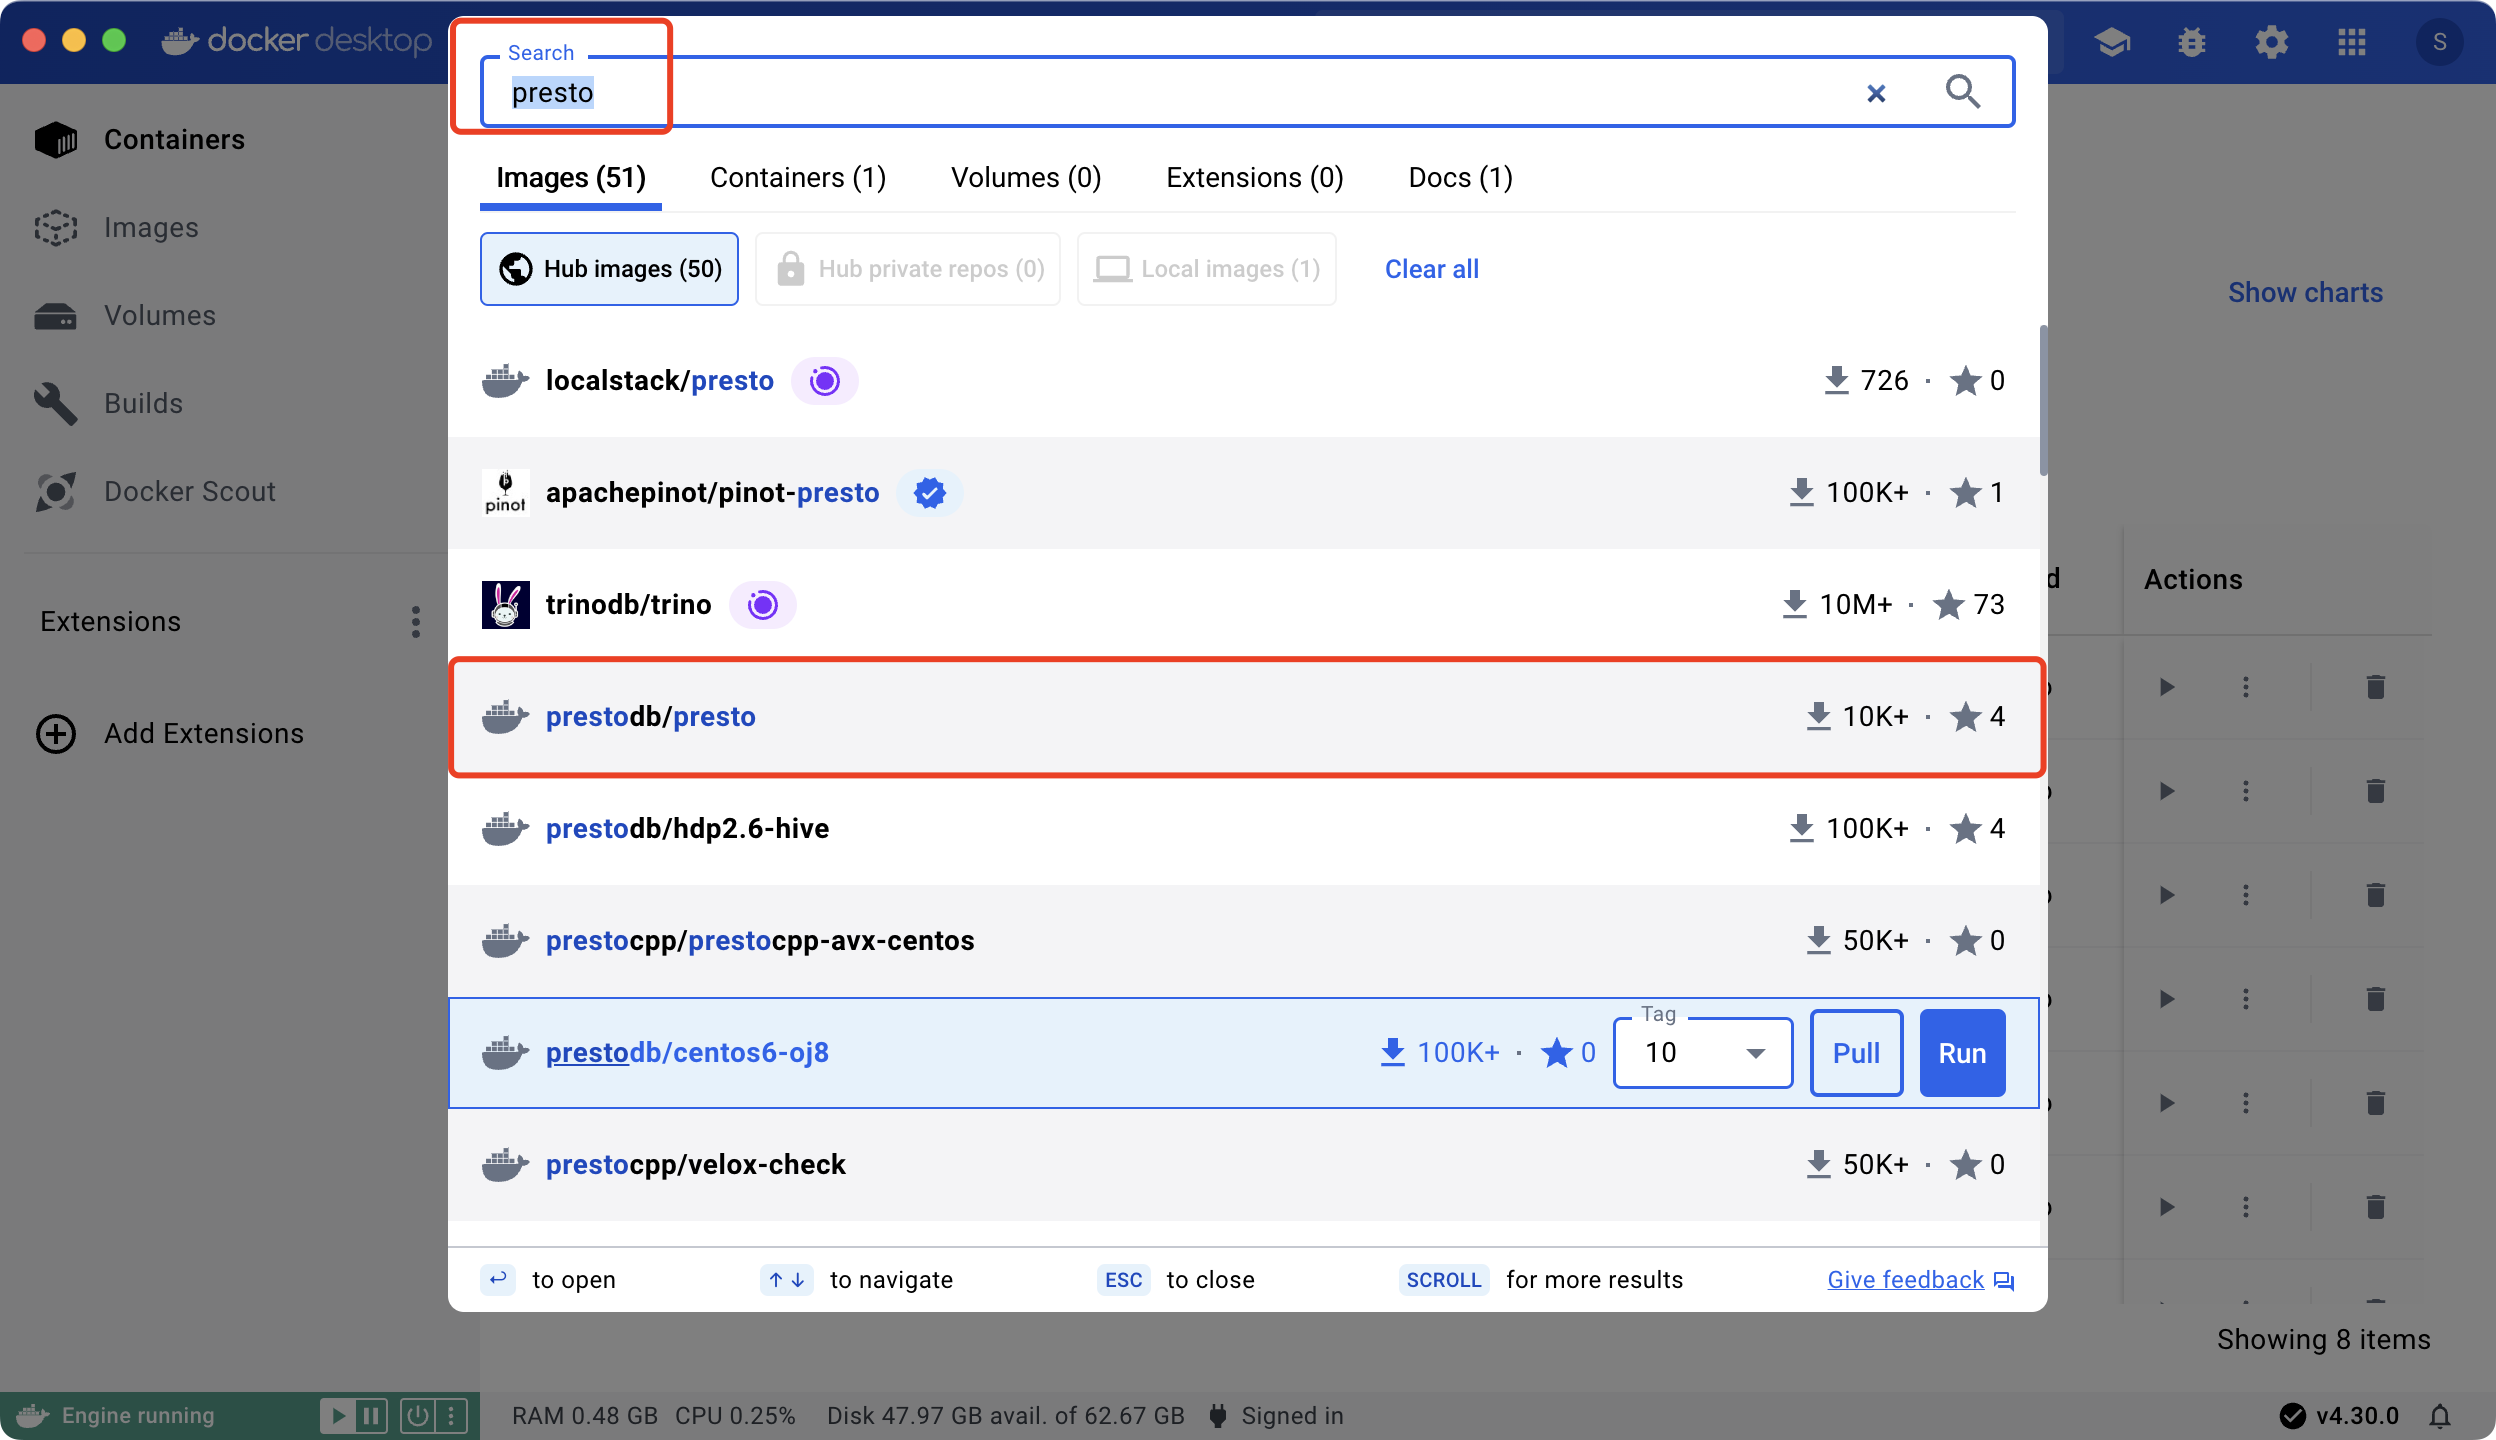The image size is (2496, 1440).
Task: Switch to the Containers (1) tab
Action: pyautogui.click(x=798, y=178)
